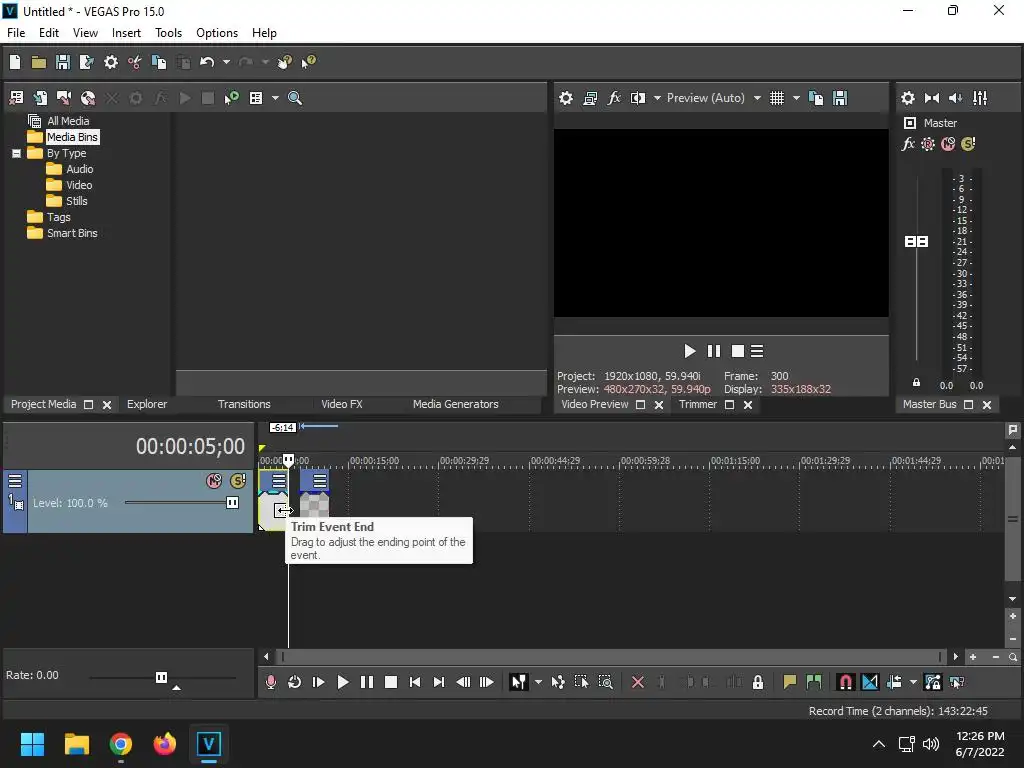The height and width of the screenshot is (768, 1024).
Task: Open Master Bus audio properties gear
Action: click(908, 98)
